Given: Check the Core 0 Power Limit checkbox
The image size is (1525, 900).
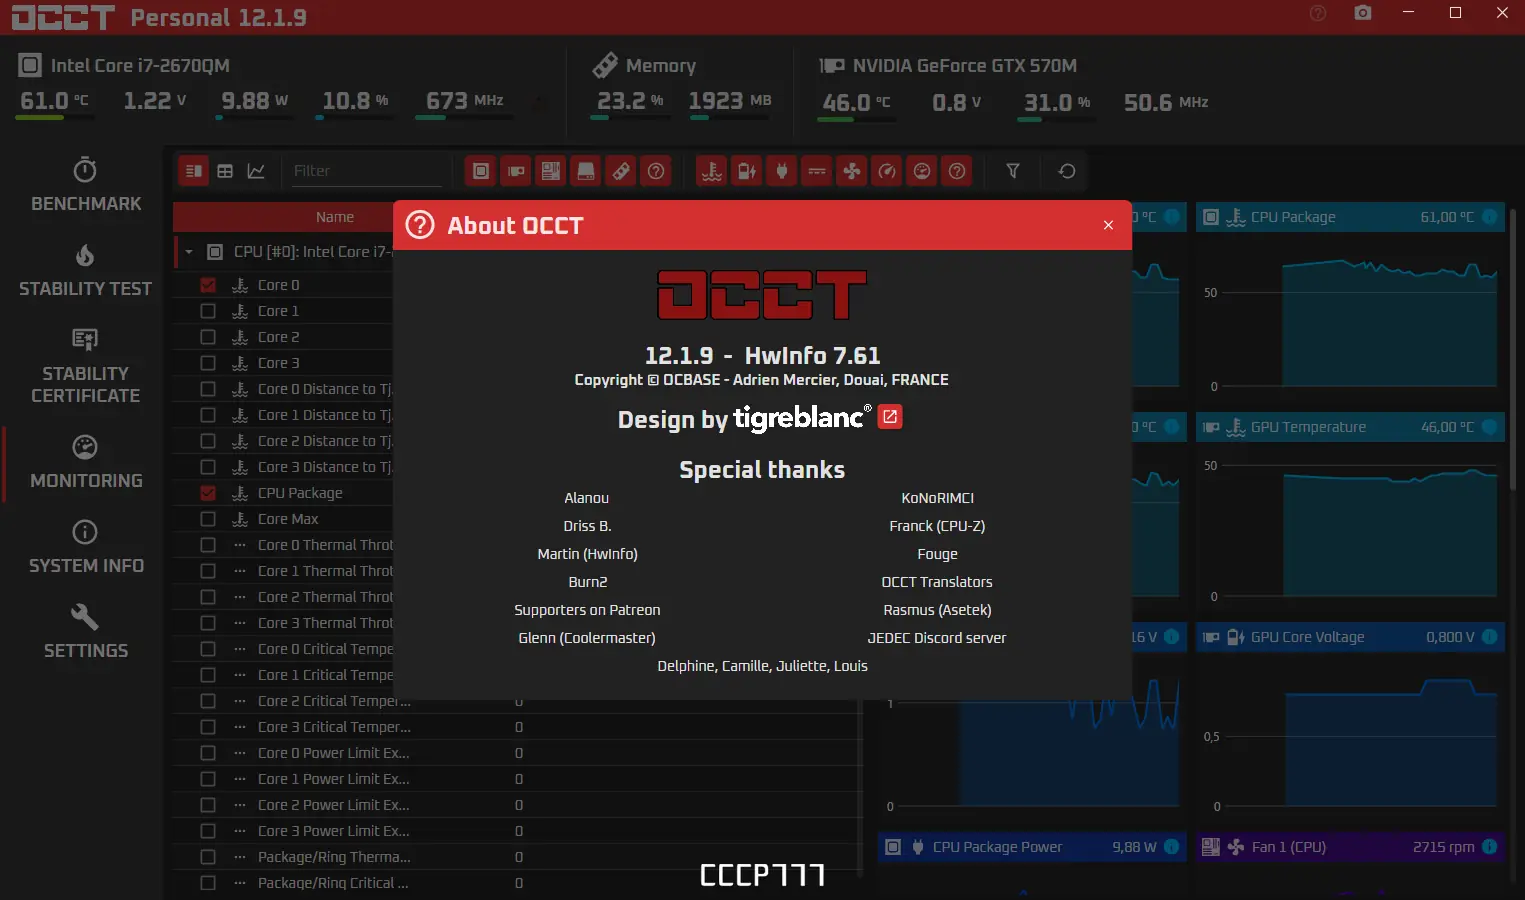Looking at the screenshot, I should [208, 753].
